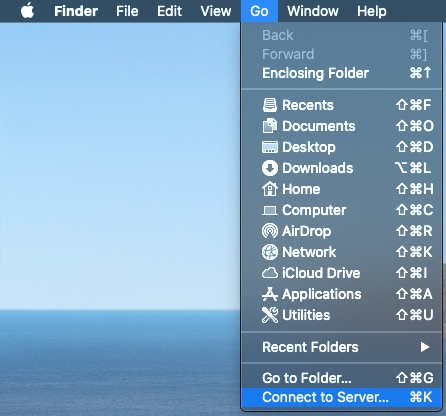Image resolution: width=446 pixels, height=416 pixels.
Task: Click the Desktop screen icon
Action: 270,147
